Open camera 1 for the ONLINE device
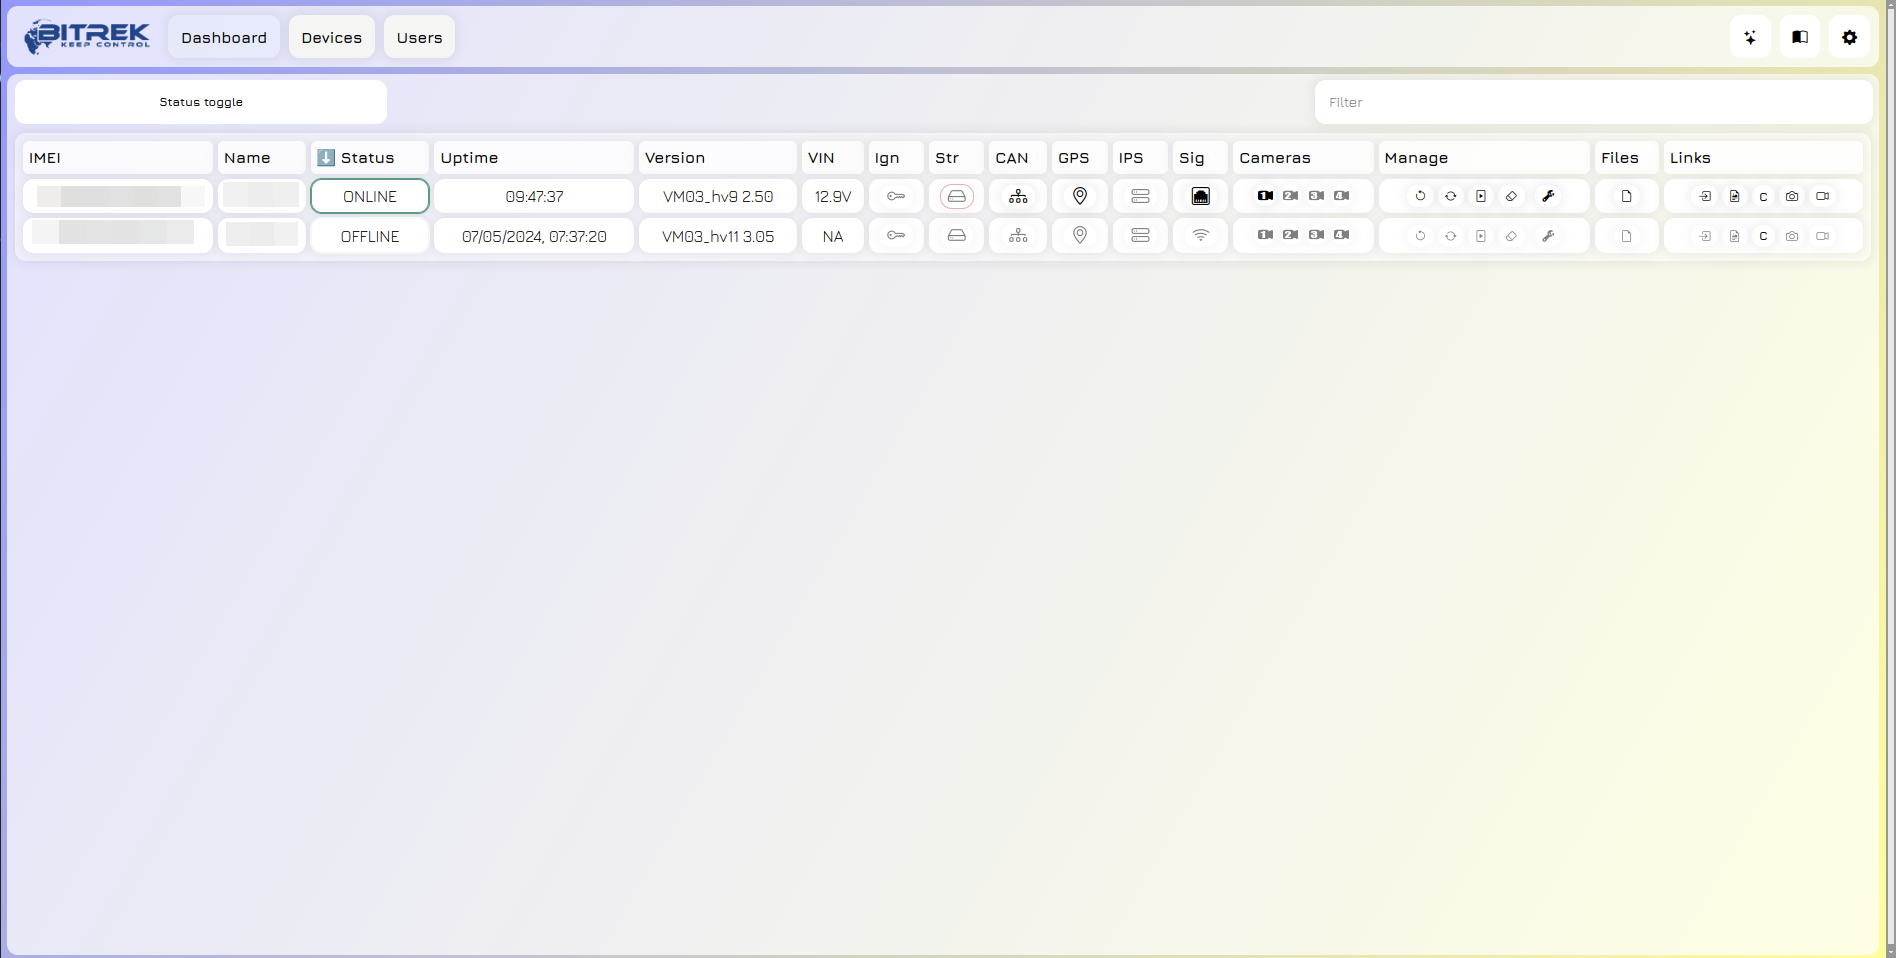This screenshot has width=1896, height=958. click(1265, 196)
